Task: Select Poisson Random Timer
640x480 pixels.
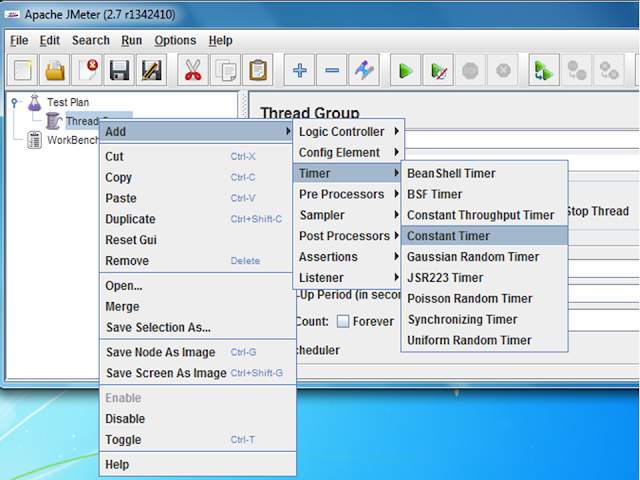Action: (x=484, y=298)
